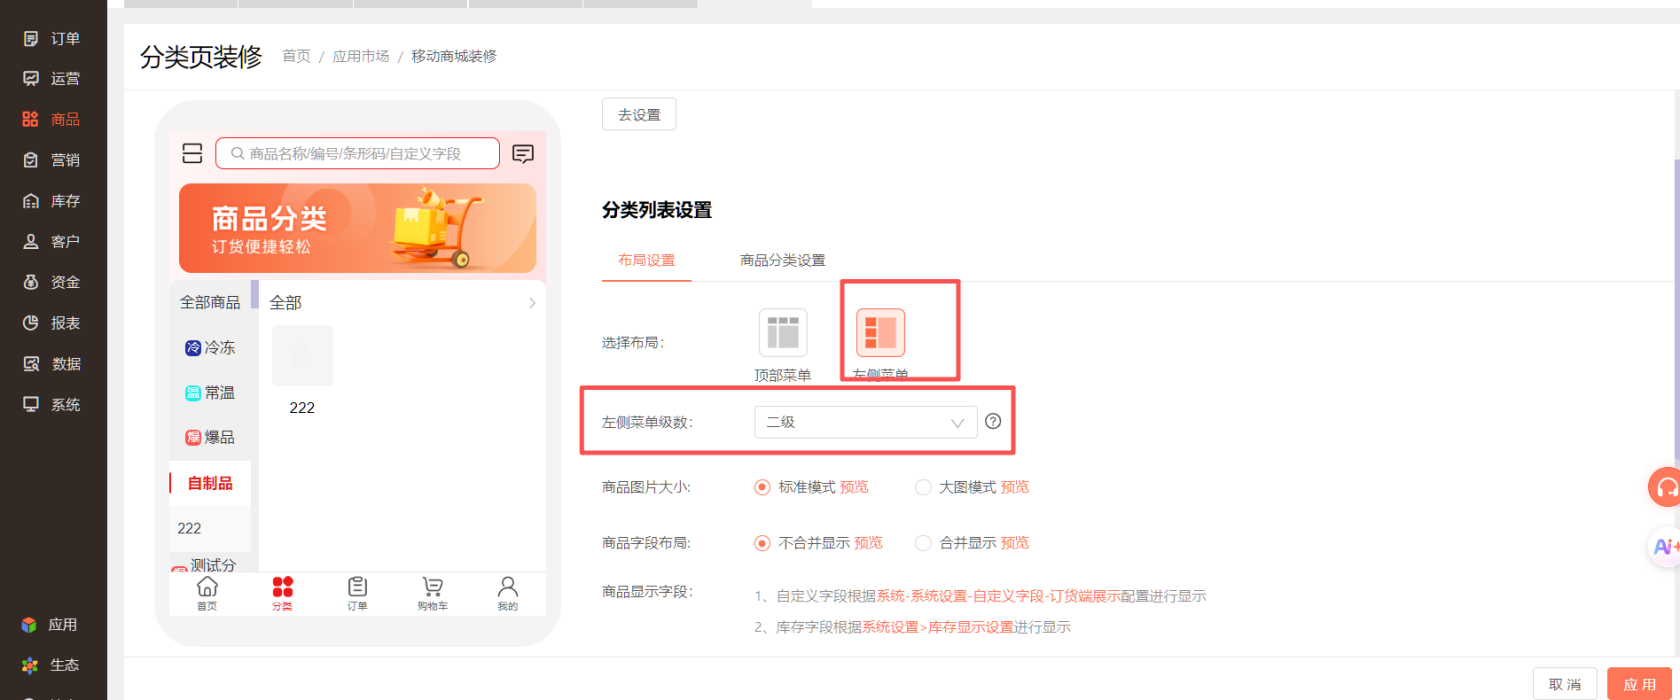Open 系统-系统设置-自定义字段-订货端展示 link

[x=998, y=596]
